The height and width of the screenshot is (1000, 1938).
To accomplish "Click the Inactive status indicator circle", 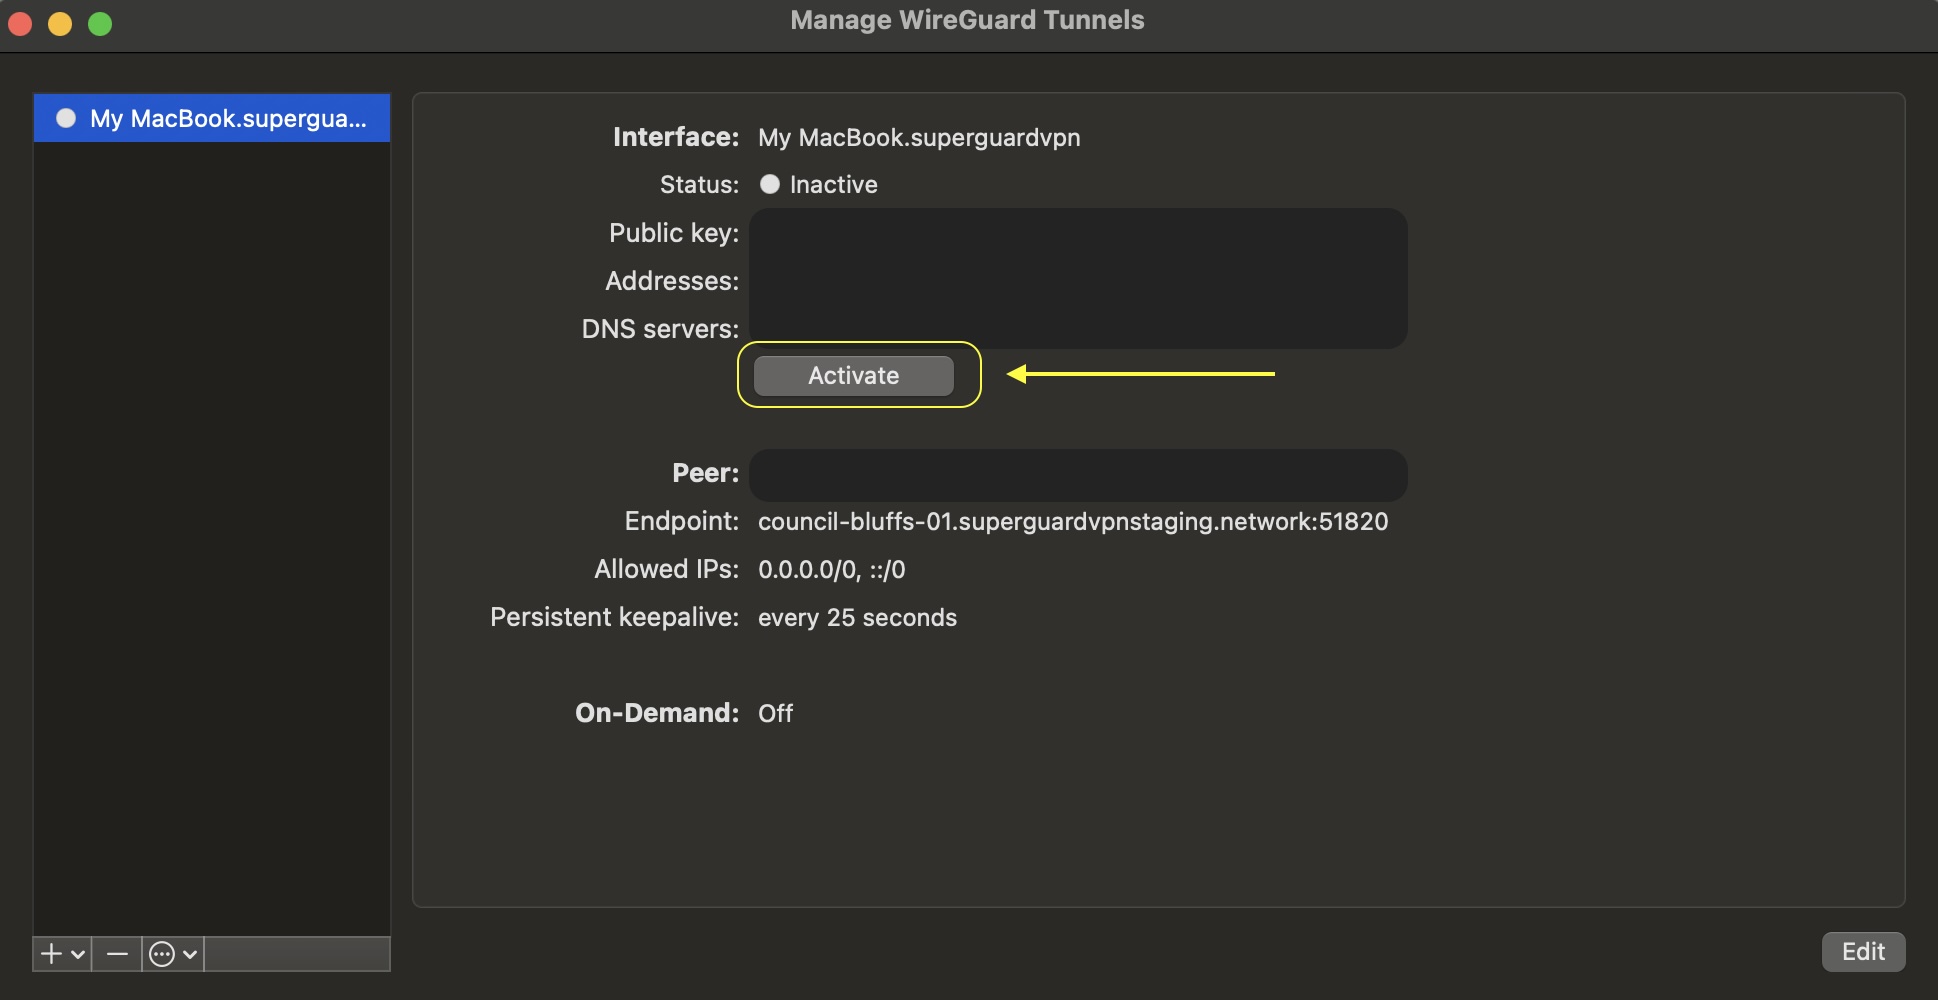I will click(769, 184).
